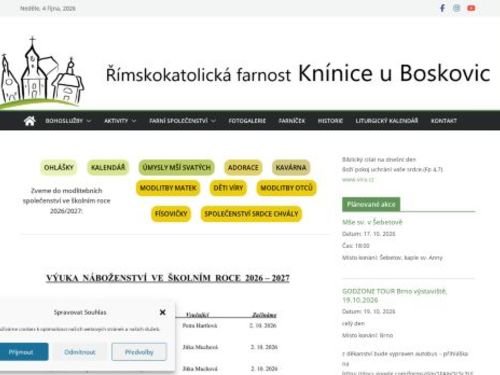The height and width of the screenshot is (375, 500).
Task: Click the Spravovat Souhlas dialog title
Action: 80,312
